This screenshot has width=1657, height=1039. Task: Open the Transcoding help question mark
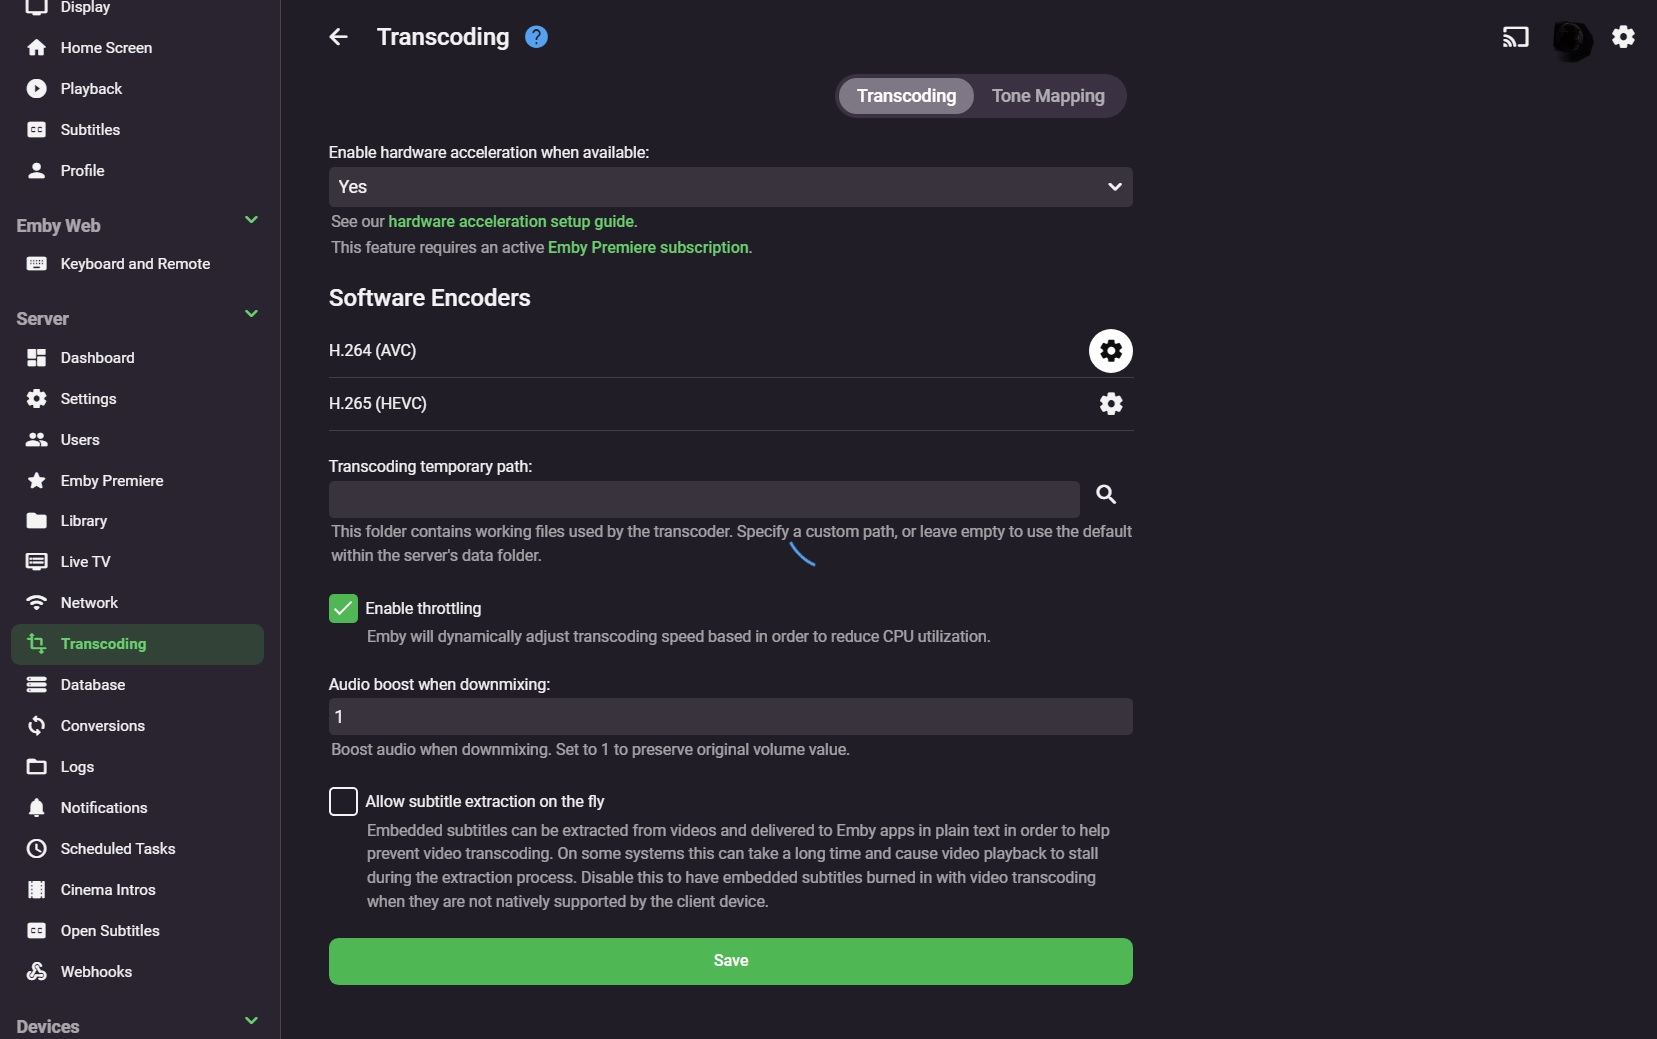(536, 36)
